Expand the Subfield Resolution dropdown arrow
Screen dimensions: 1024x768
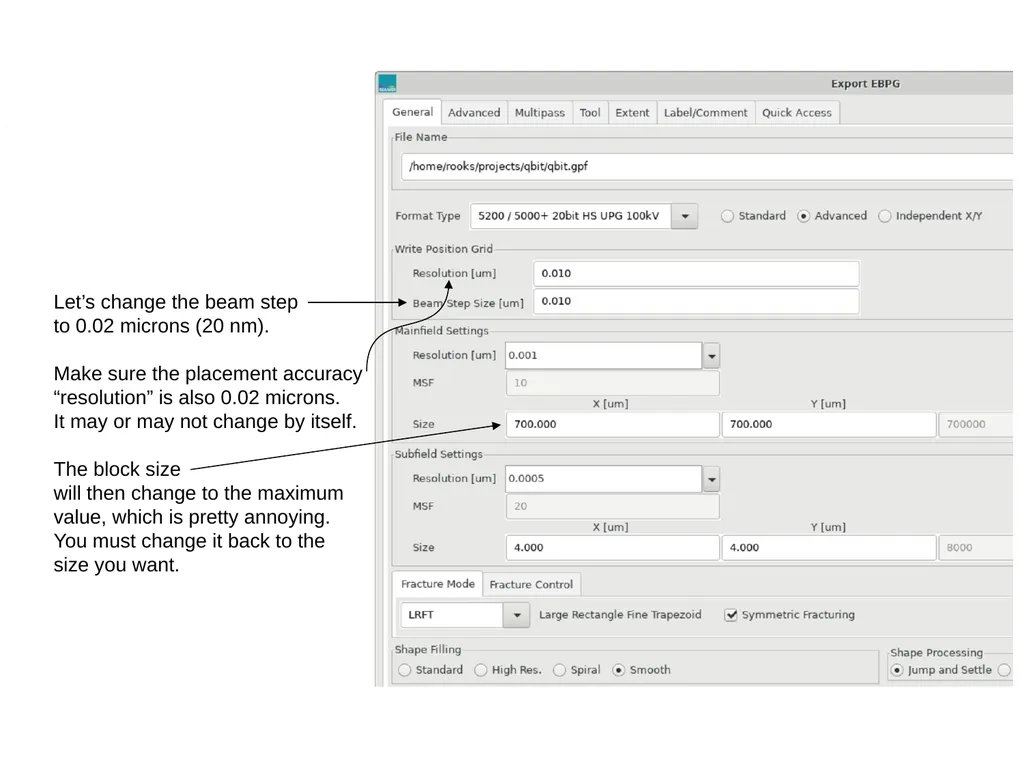click(711, 479)
